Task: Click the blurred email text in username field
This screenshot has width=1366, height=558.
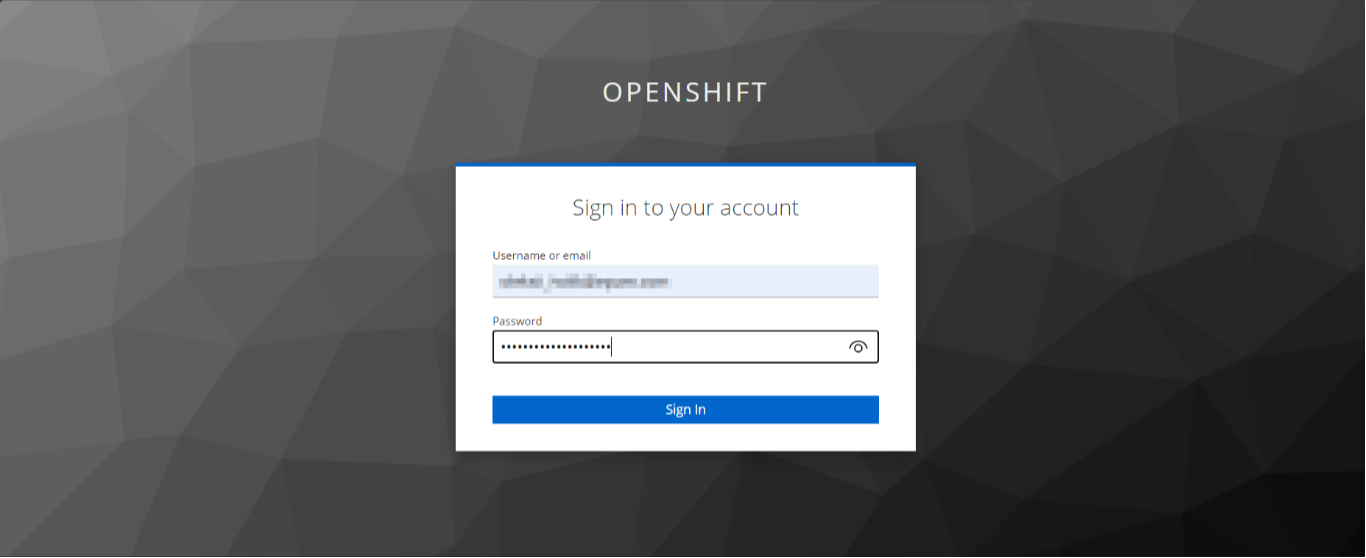Action: 583,282
